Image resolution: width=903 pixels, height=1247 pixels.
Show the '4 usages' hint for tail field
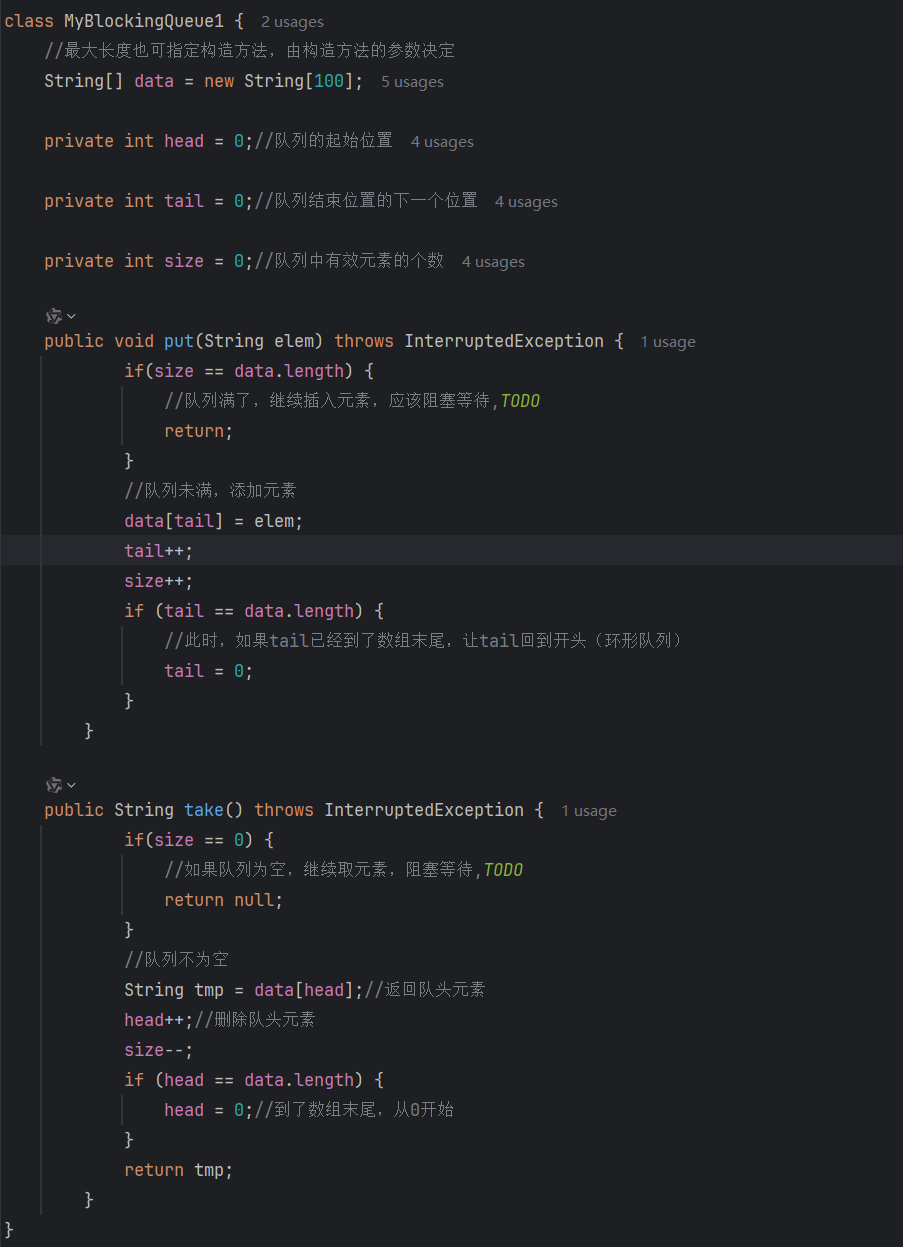526,201
